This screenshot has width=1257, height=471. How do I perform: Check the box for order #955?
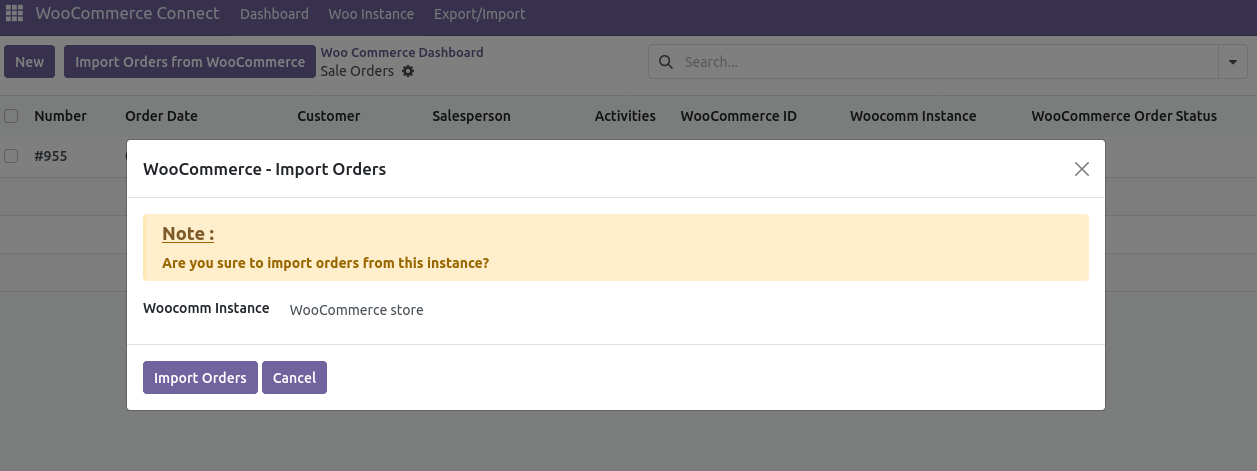[11, 156]
